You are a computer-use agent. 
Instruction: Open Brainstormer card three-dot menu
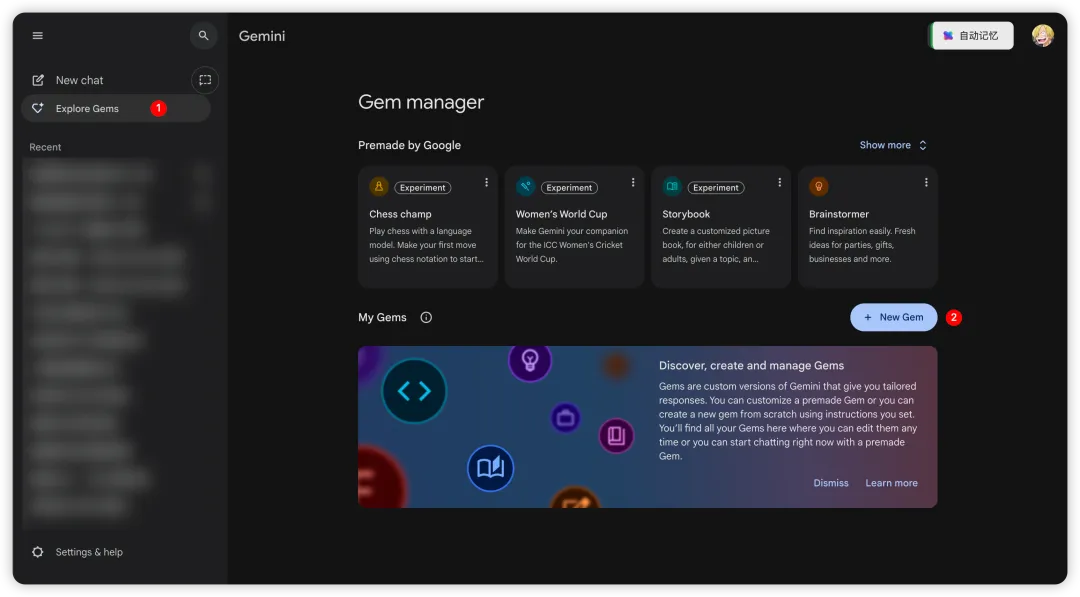point(926,182)
